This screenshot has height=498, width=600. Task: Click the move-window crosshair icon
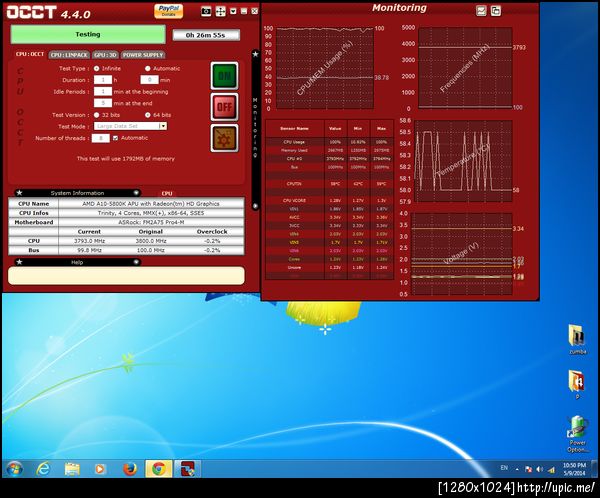point(220,11)
